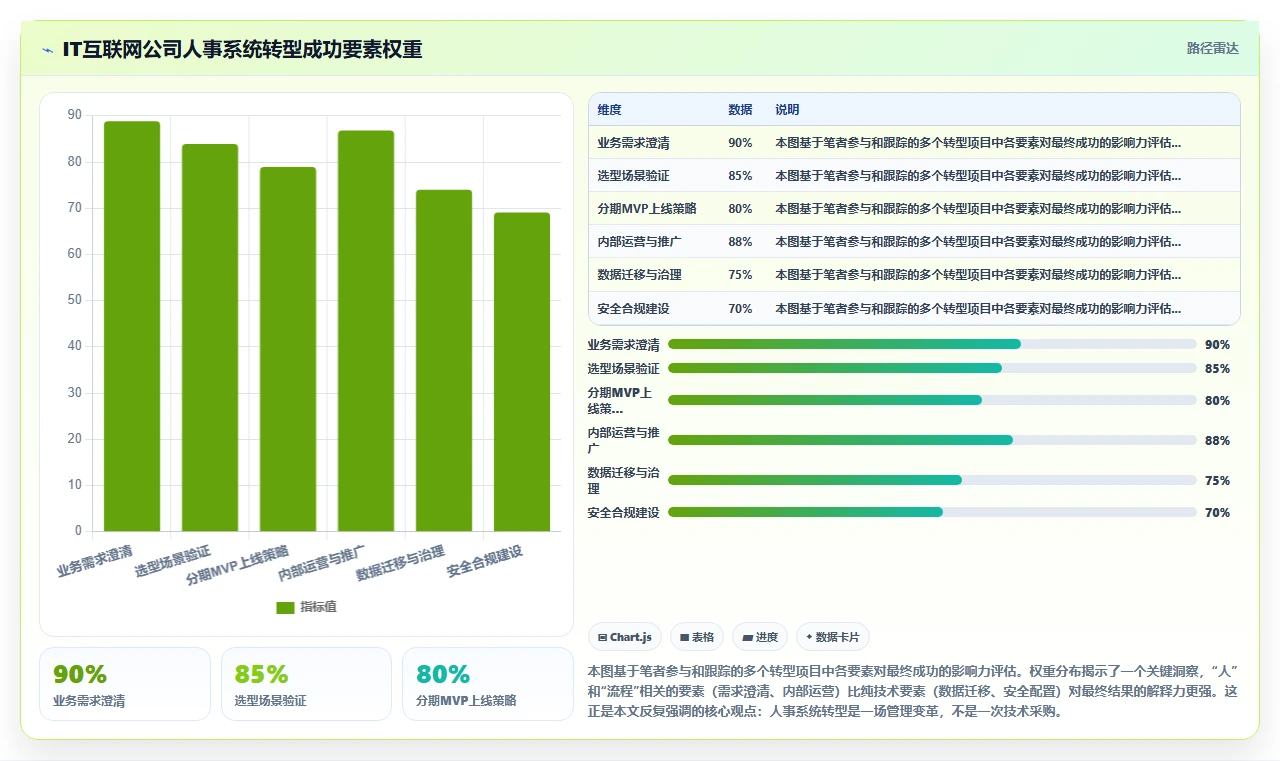Click the 维度 column header
This screenshot has height=761, width=1280.
point(609,110)
